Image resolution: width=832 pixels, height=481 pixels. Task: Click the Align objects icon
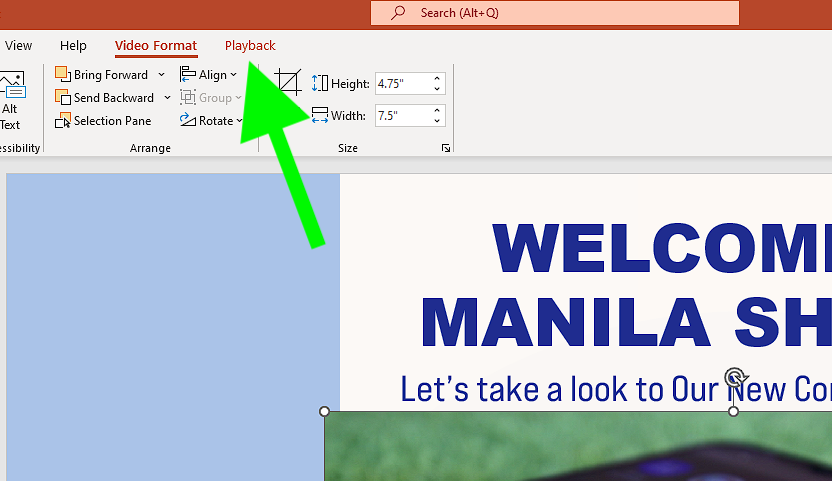[x=188, y=74]
